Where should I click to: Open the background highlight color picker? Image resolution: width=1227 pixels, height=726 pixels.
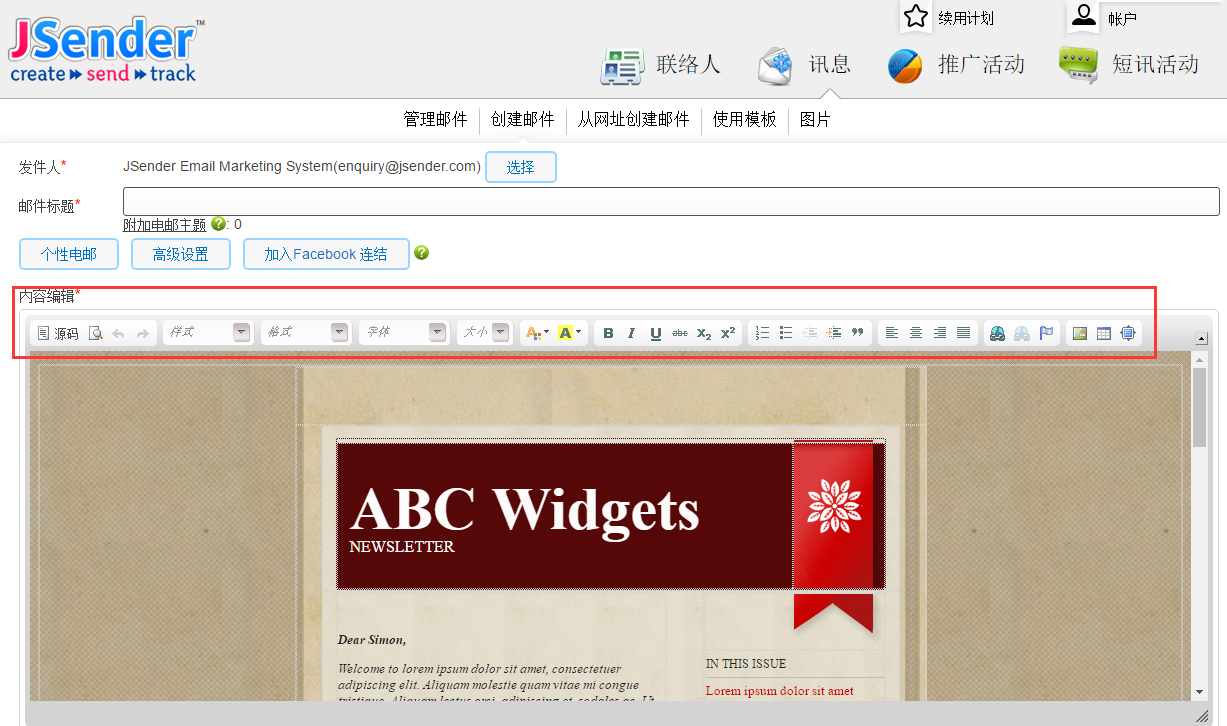pos(569,333)
